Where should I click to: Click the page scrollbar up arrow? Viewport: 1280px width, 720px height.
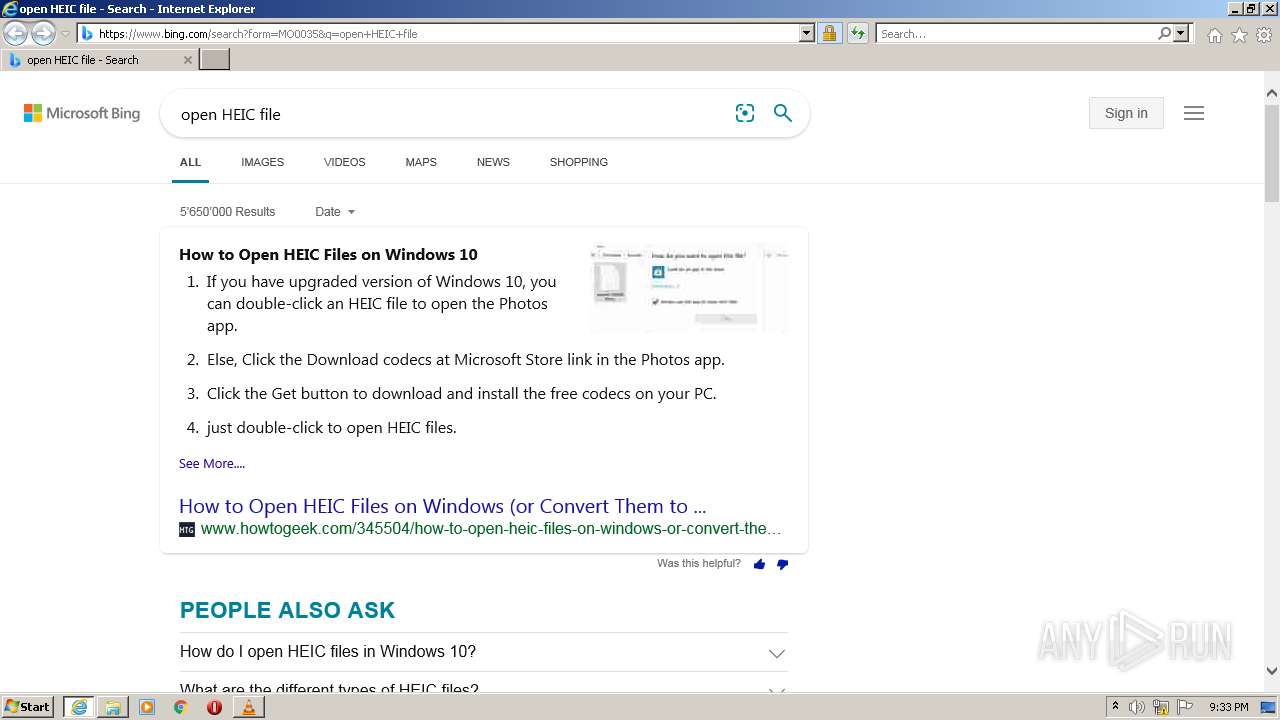point(1272,94)
